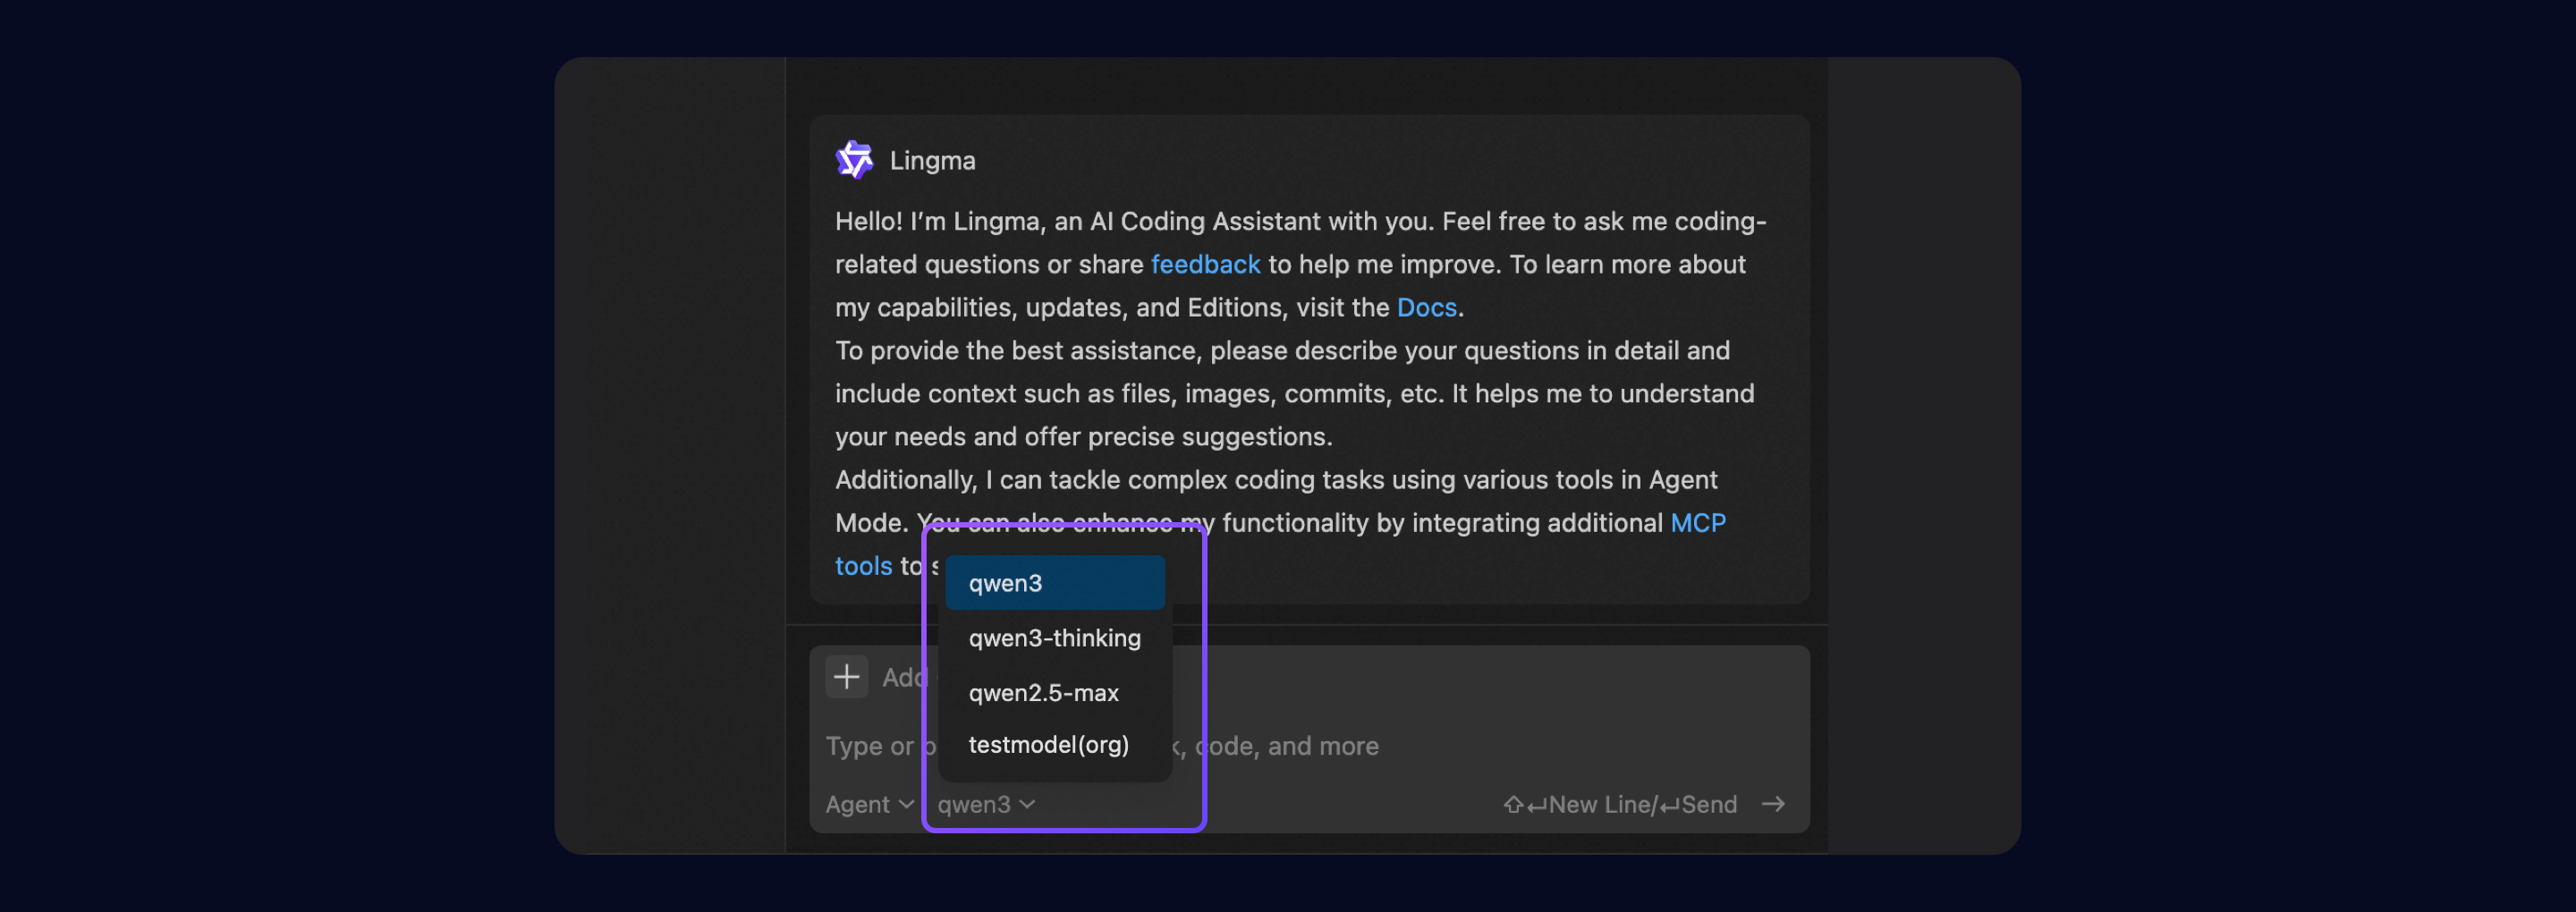
Task: Click the chevron beside the qwen3 selector
Action: tap(1027, 804)
